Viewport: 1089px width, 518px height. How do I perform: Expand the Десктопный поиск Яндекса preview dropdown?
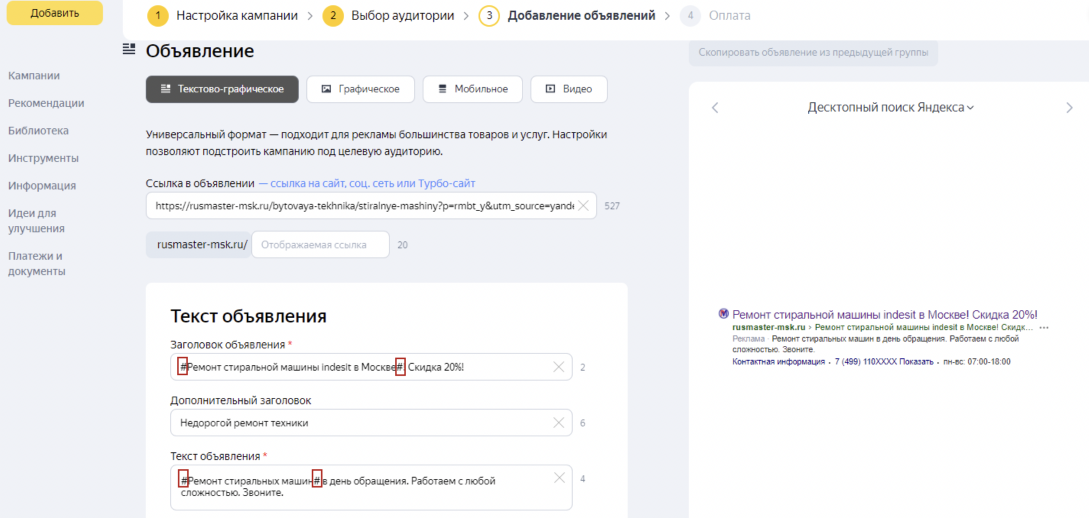890,108
